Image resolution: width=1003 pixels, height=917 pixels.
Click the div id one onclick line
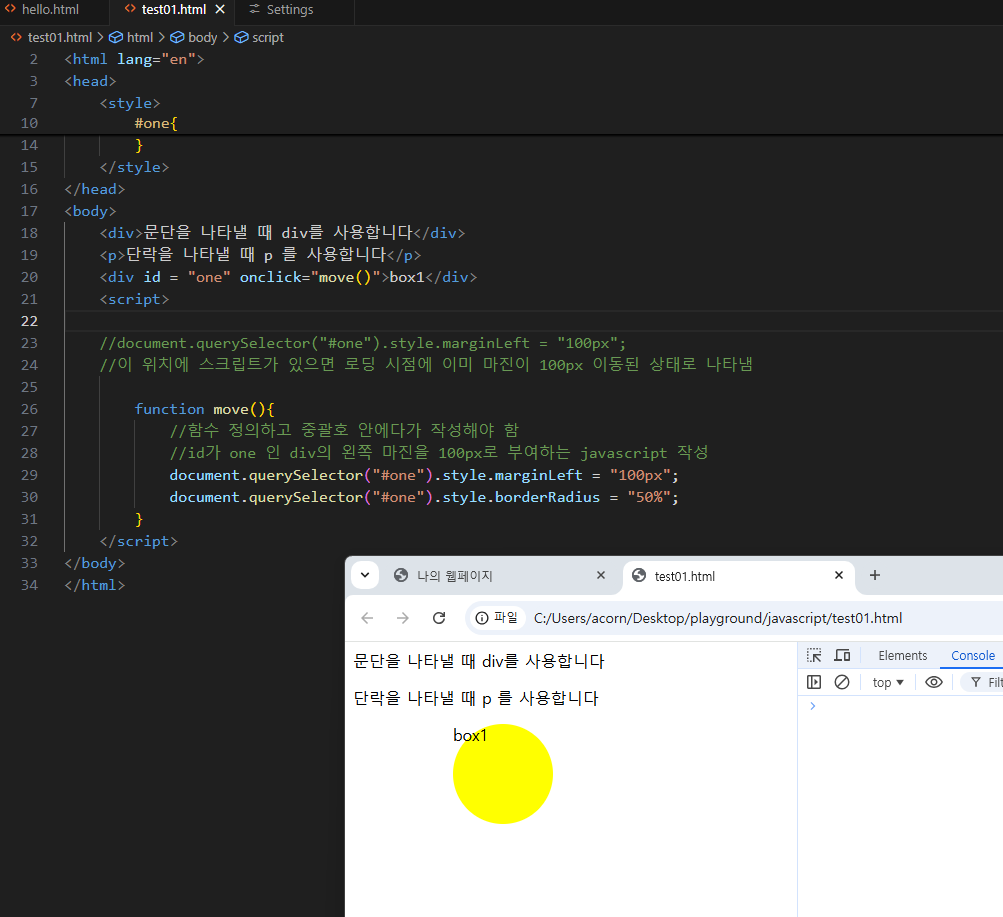(x=288, y=277)
